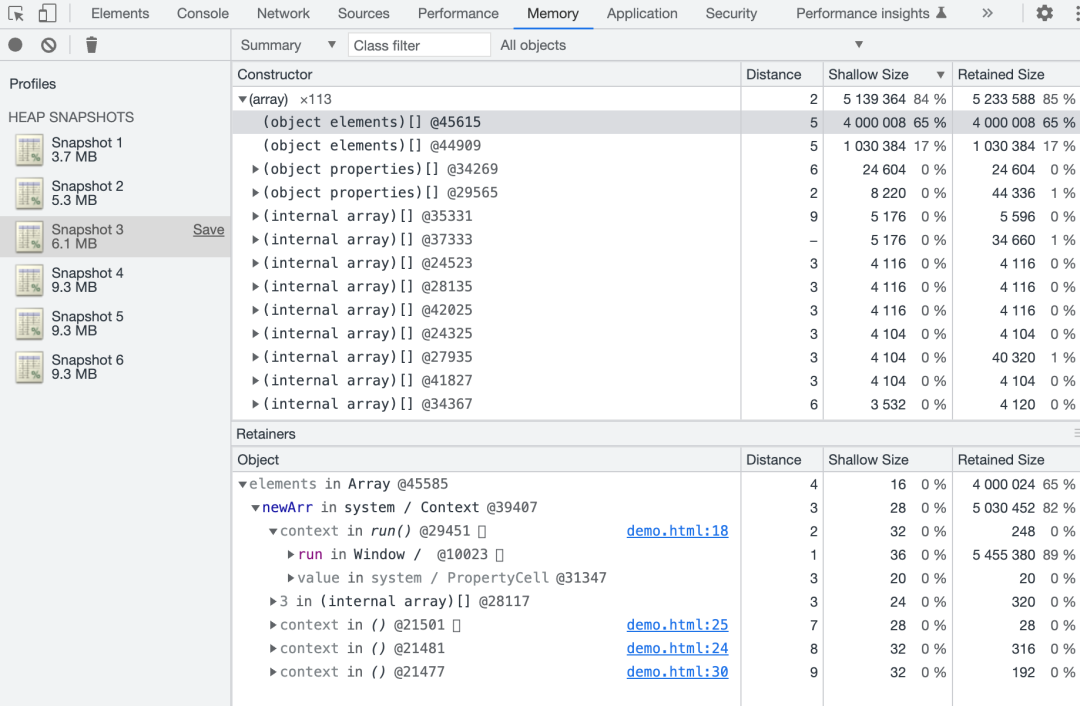This screenshot has height=706, width=1080.
Task: Expand (object properties)[] @34269 row
Action: (256, 170)
